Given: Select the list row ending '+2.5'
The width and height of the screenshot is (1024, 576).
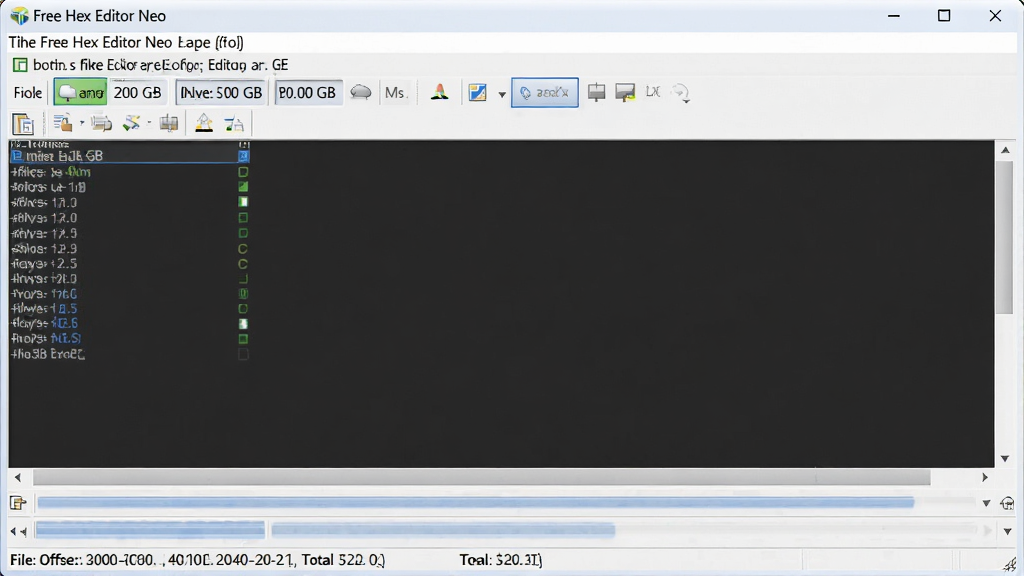Looking at the screenshot, I should click(129, 264).
